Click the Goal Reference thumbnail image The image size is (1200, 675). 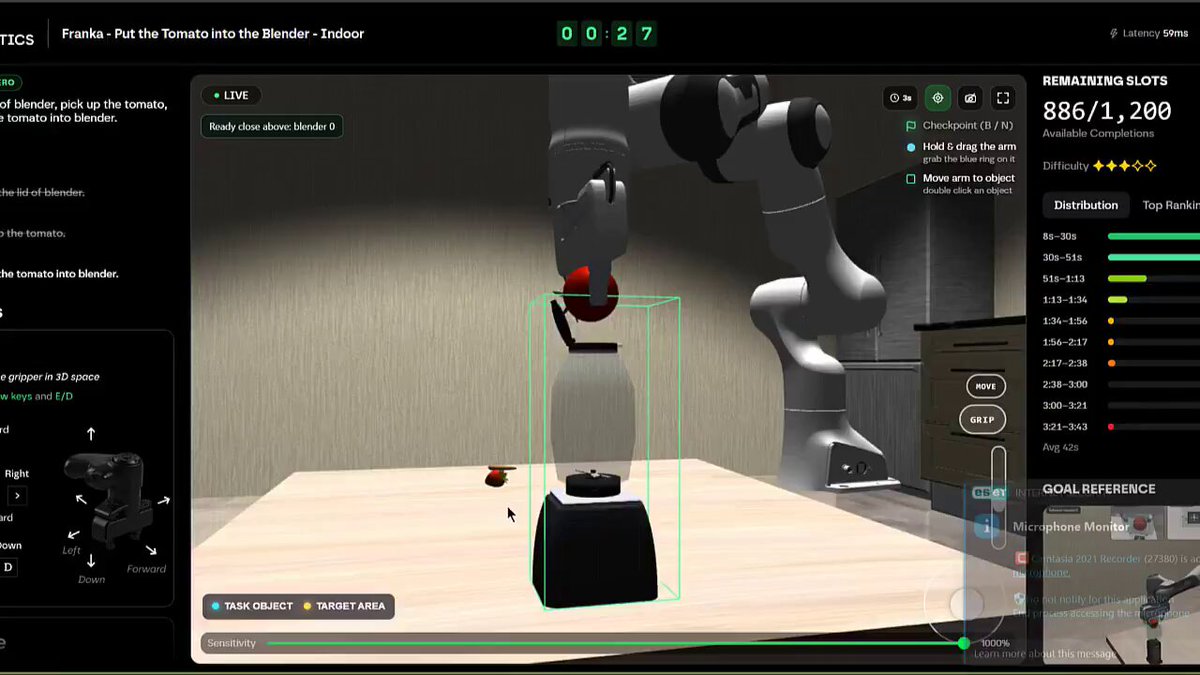[1122, 585]
